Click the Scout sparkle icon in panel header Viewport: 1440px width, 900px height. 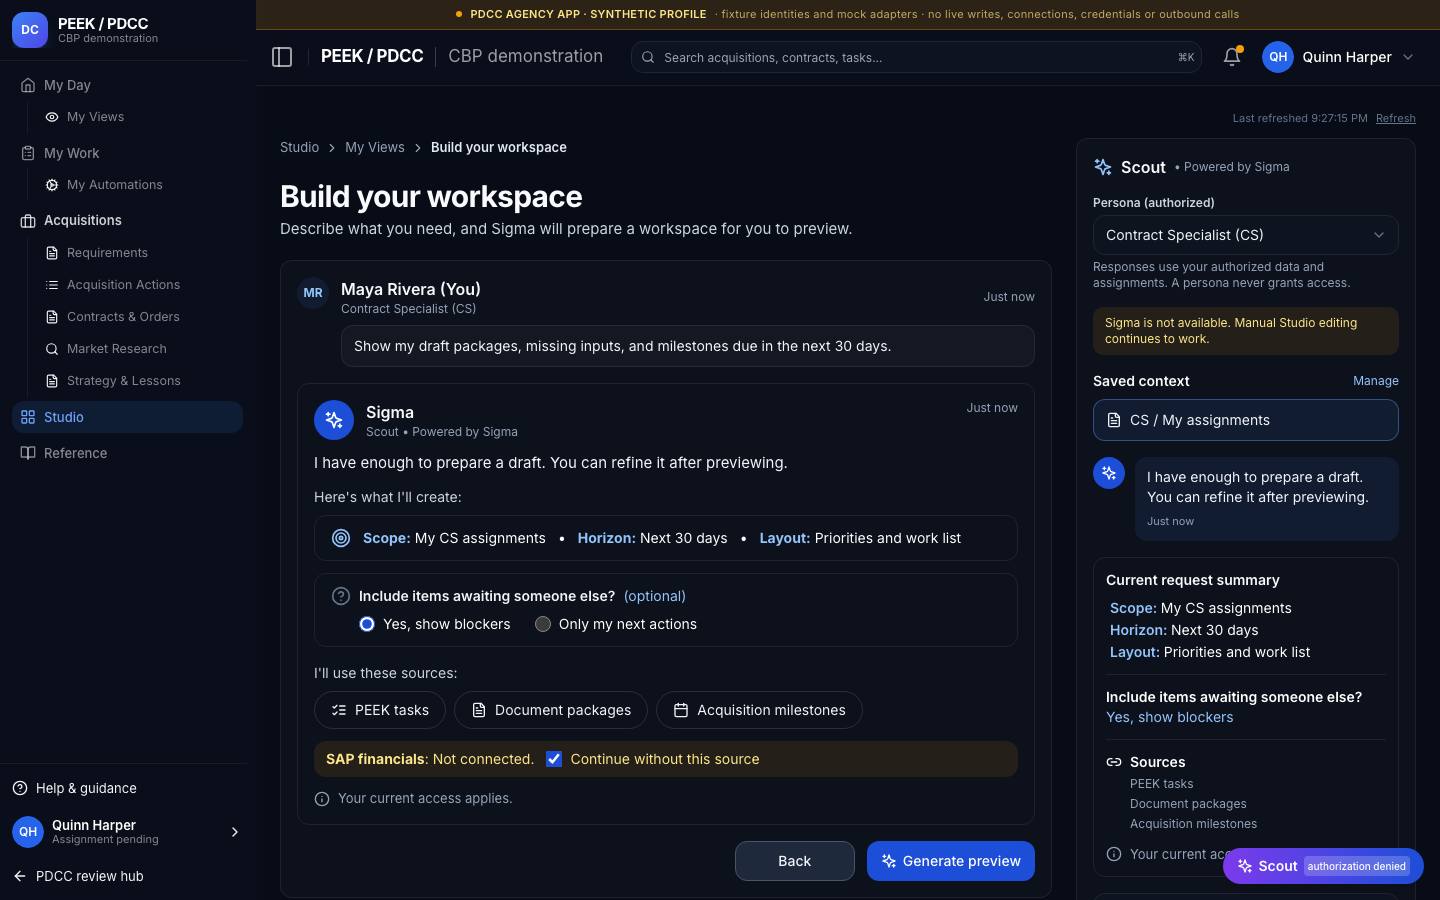pos(1103,167)
